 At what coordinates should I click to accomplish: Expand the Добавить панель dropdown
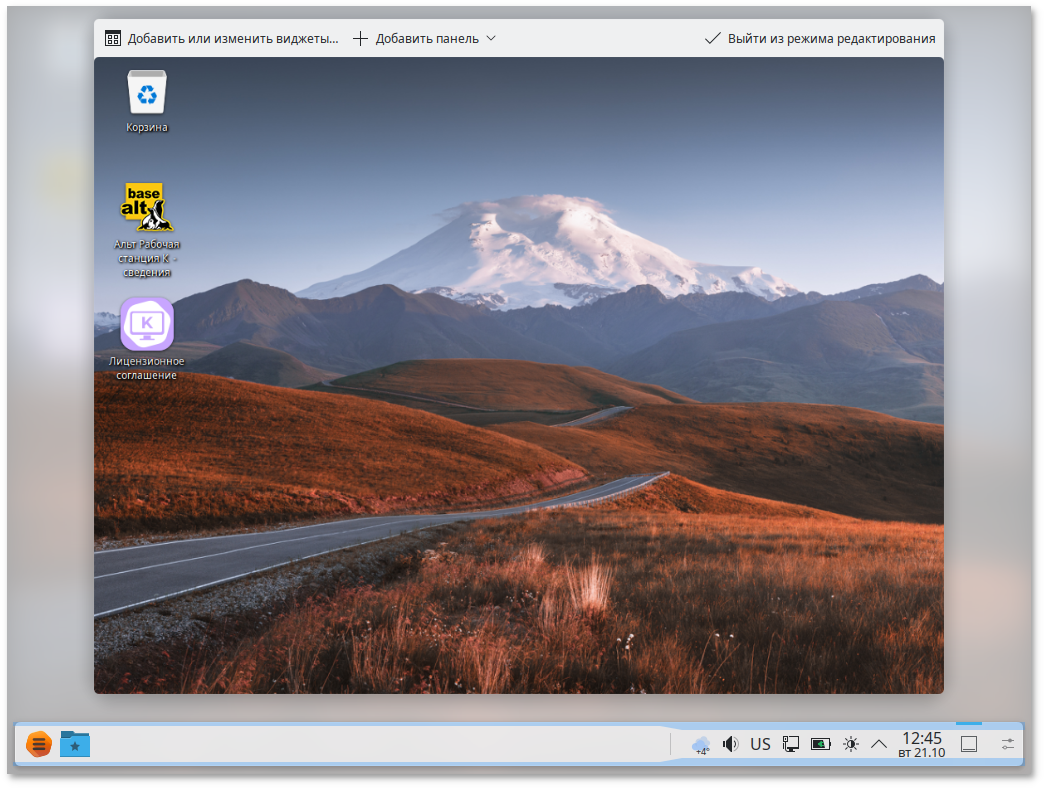pyautogui.click(x=490, y=39)
